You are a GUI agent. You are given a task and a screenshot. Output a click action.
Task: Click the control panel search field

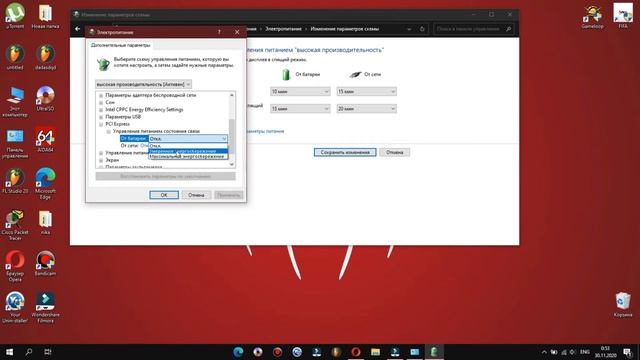[473, 29]
